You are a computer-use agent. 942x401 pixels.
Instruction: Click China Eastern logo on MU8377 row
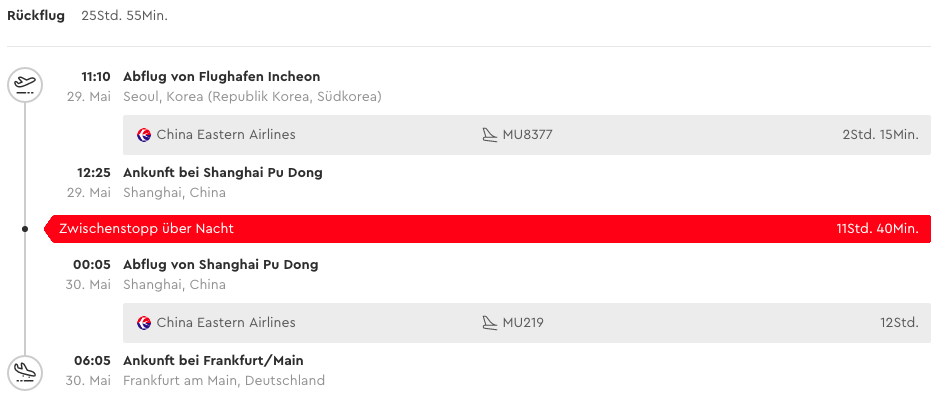(x=144, y=135)
